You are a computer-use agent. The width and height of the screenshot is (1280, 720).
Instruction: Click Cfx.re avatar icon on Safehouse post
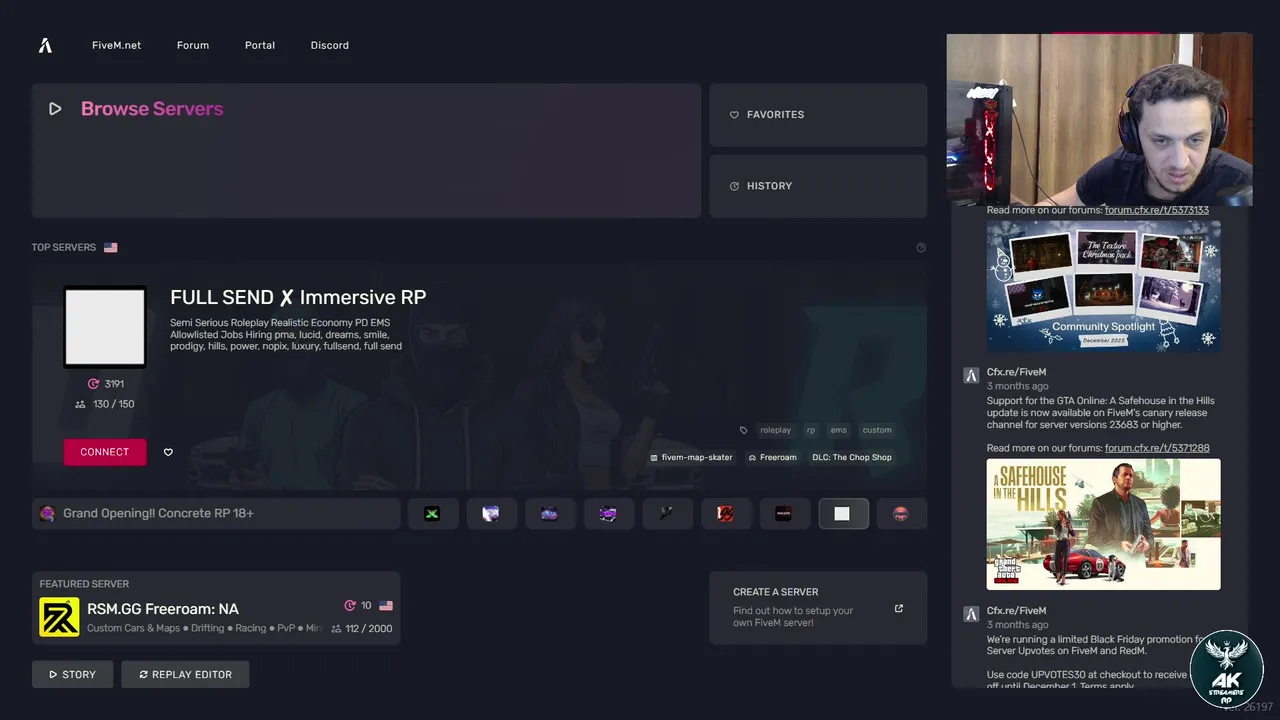[x=970, y=375]
